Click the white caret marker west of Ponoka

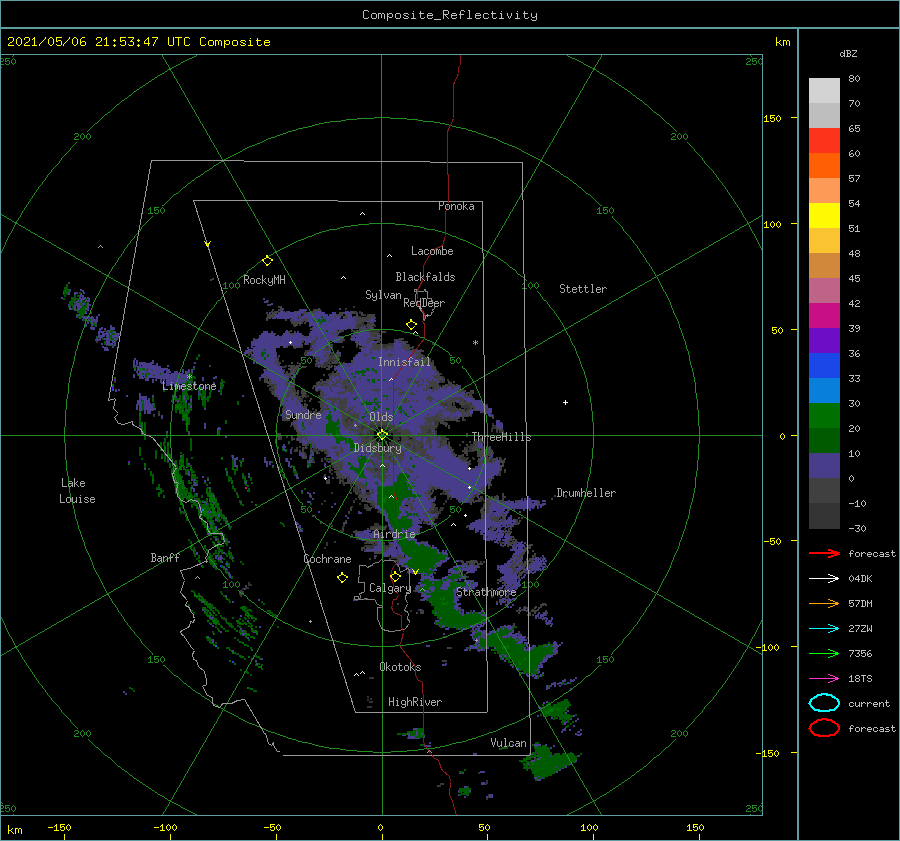click(362, 214)
